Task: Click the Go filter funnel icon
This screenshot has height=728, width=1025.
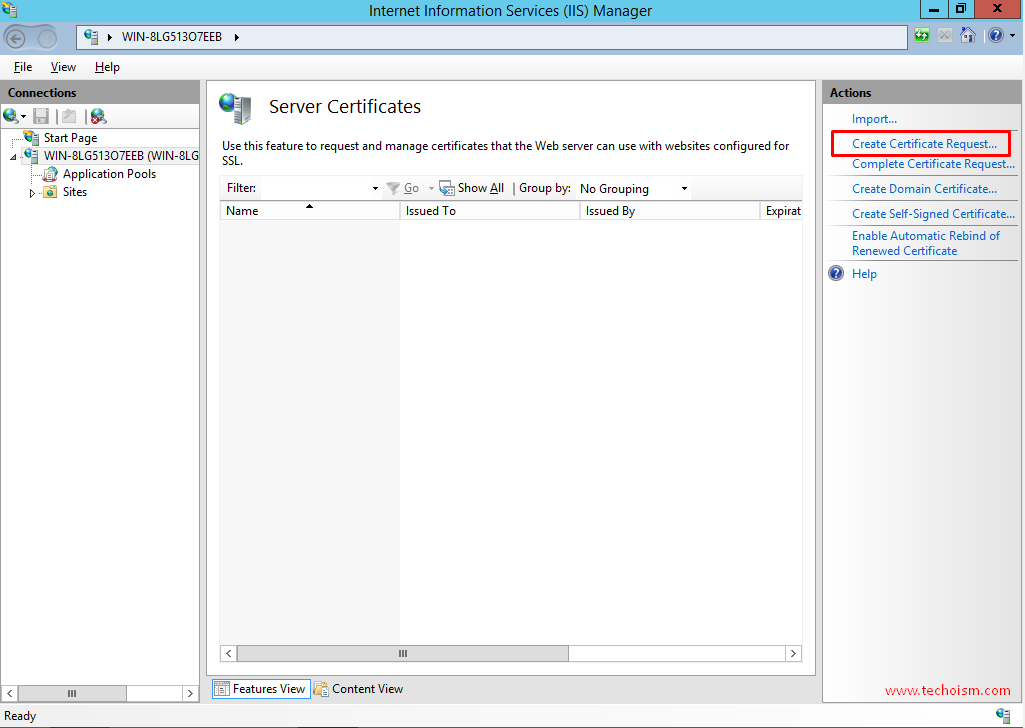Action: click(393, 188)
